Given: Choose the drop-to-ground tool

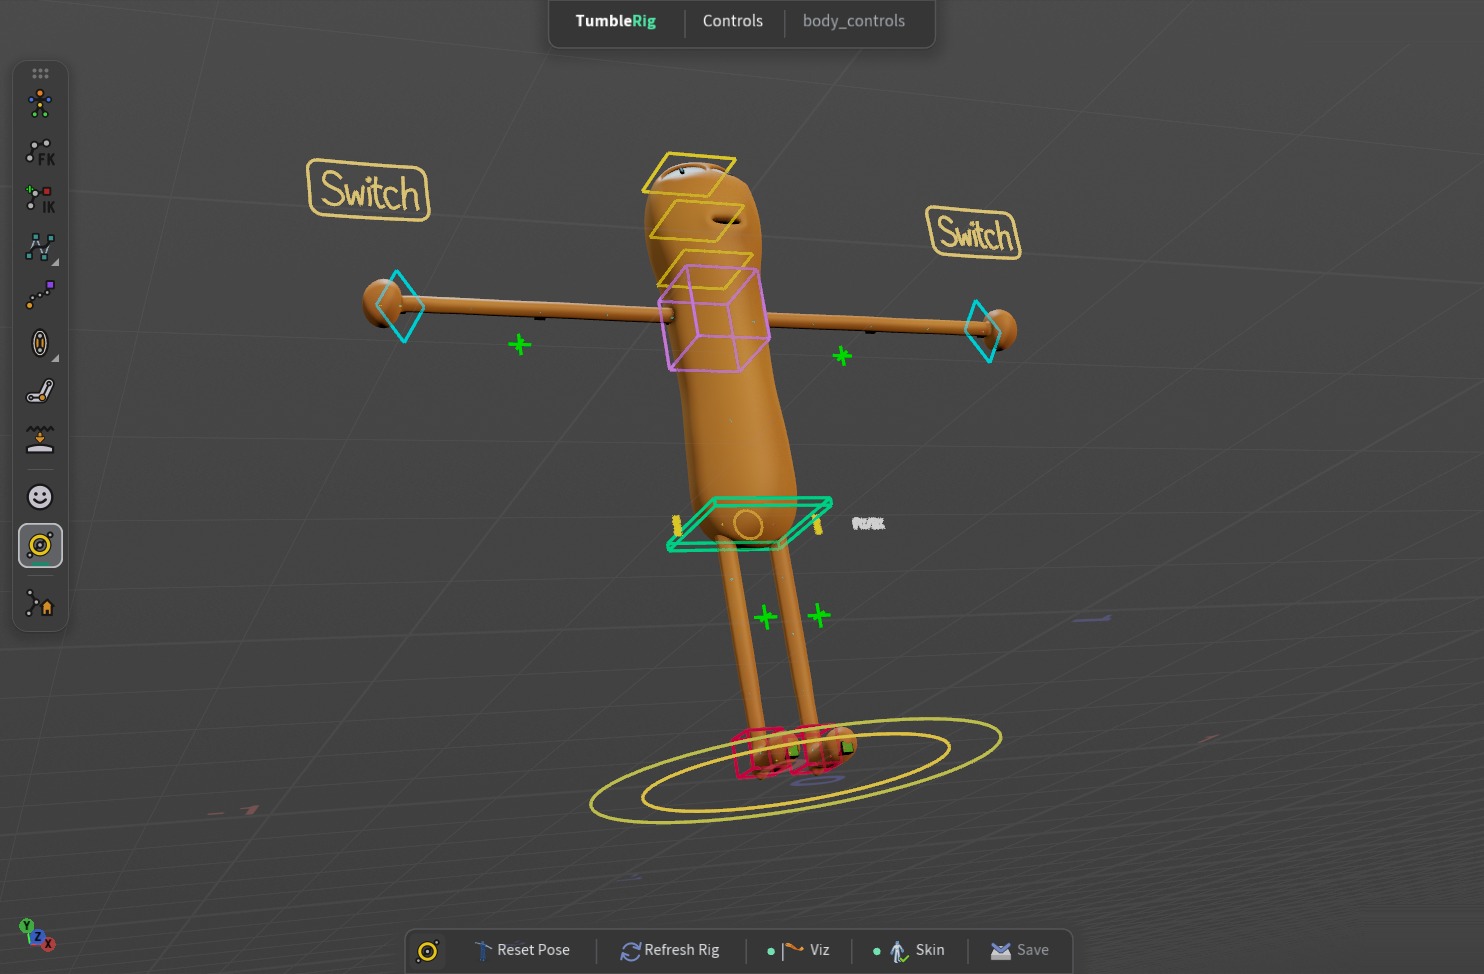Looking at the screenshot, I should point(40,439).
